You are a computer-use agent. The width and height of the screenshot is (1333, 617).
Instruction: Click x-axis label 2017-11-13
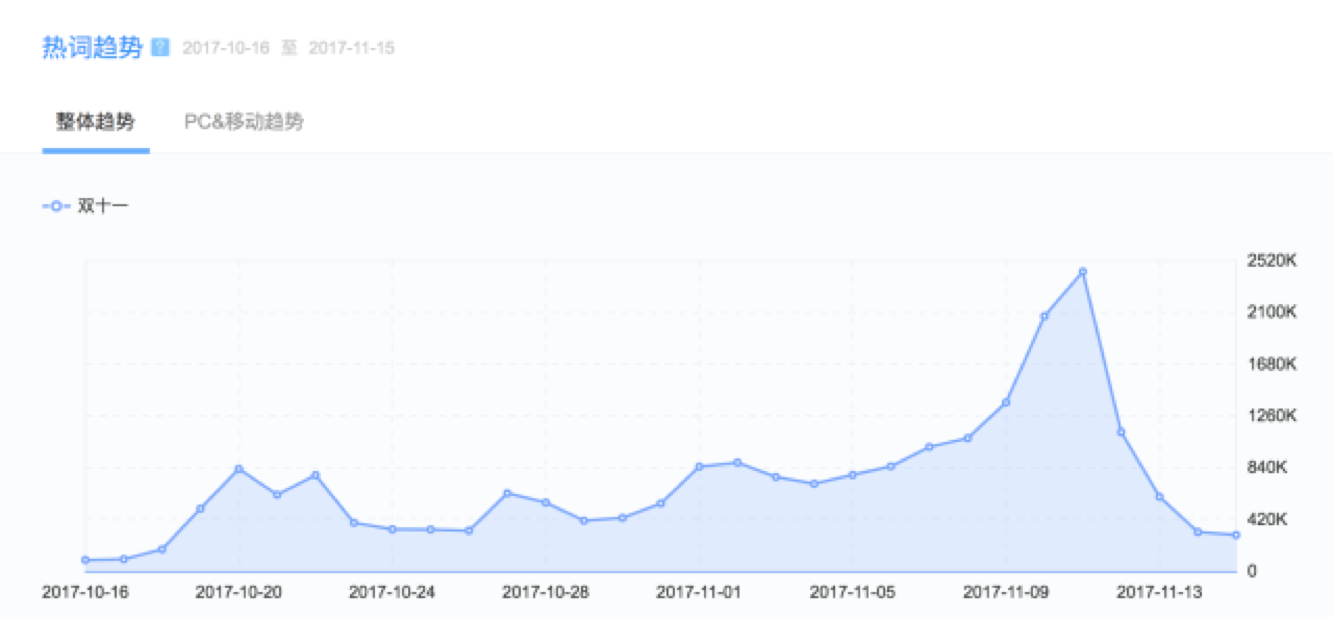click(1159, 592)
